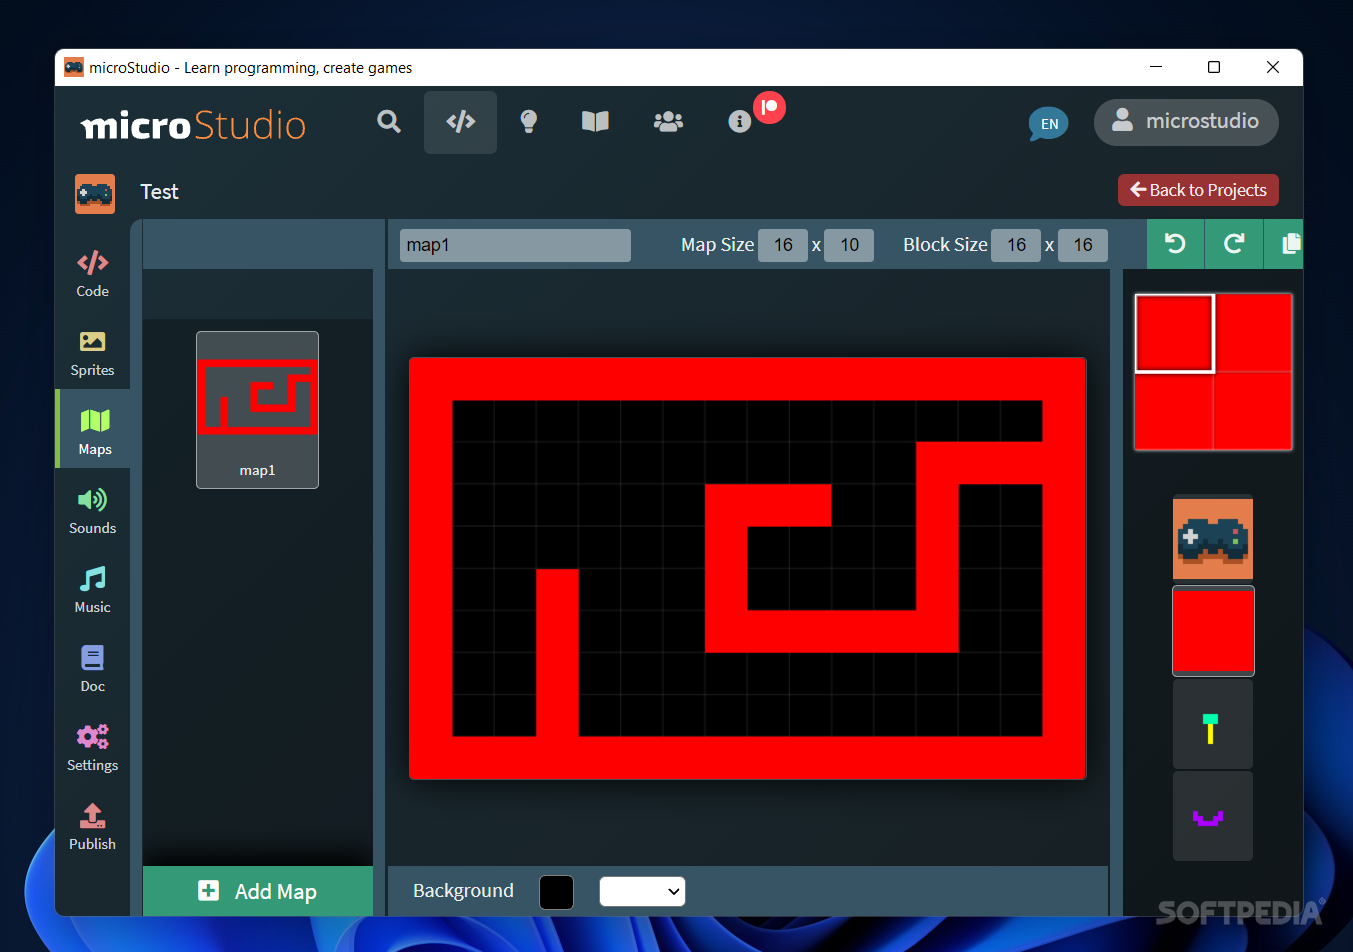Click the Map Size height field 10
Screen dimensions: 1353x952
pos(849,245)
